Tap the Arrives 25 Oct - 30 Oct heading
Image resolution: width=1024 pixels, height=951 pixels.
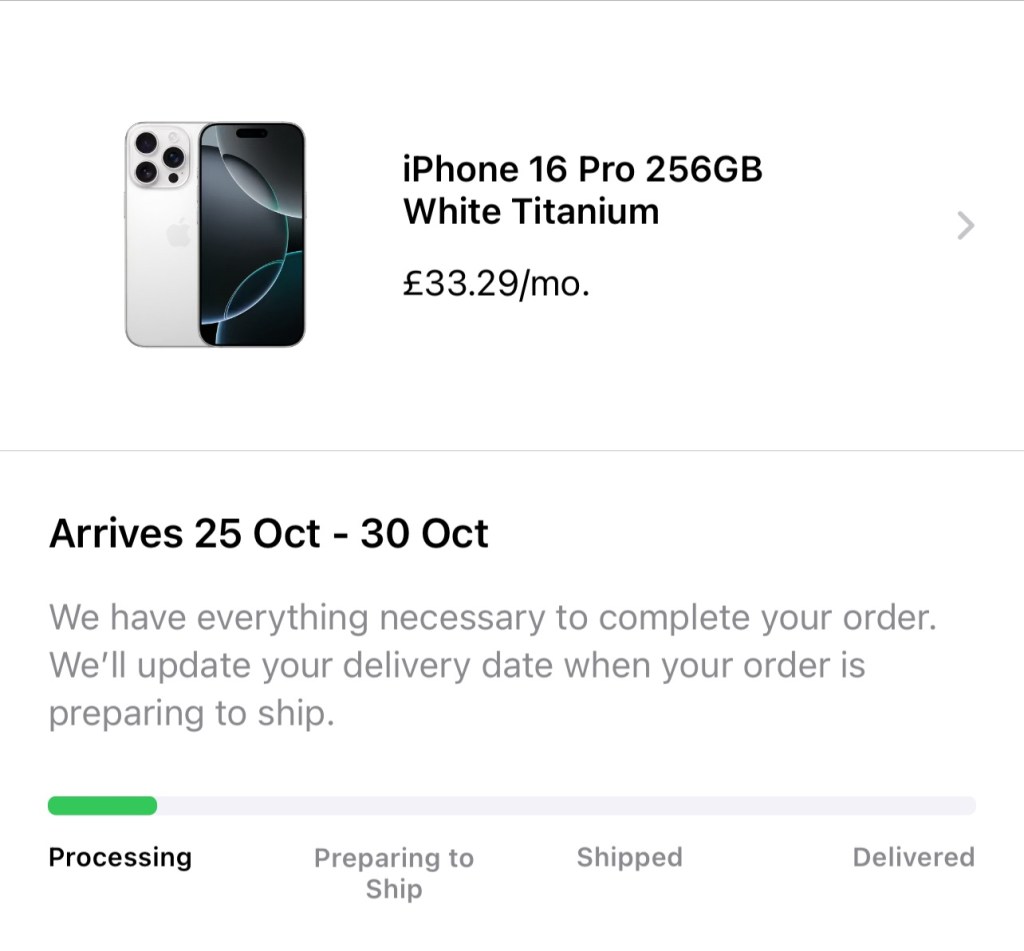pyautogui.click(x=268, y=533)
